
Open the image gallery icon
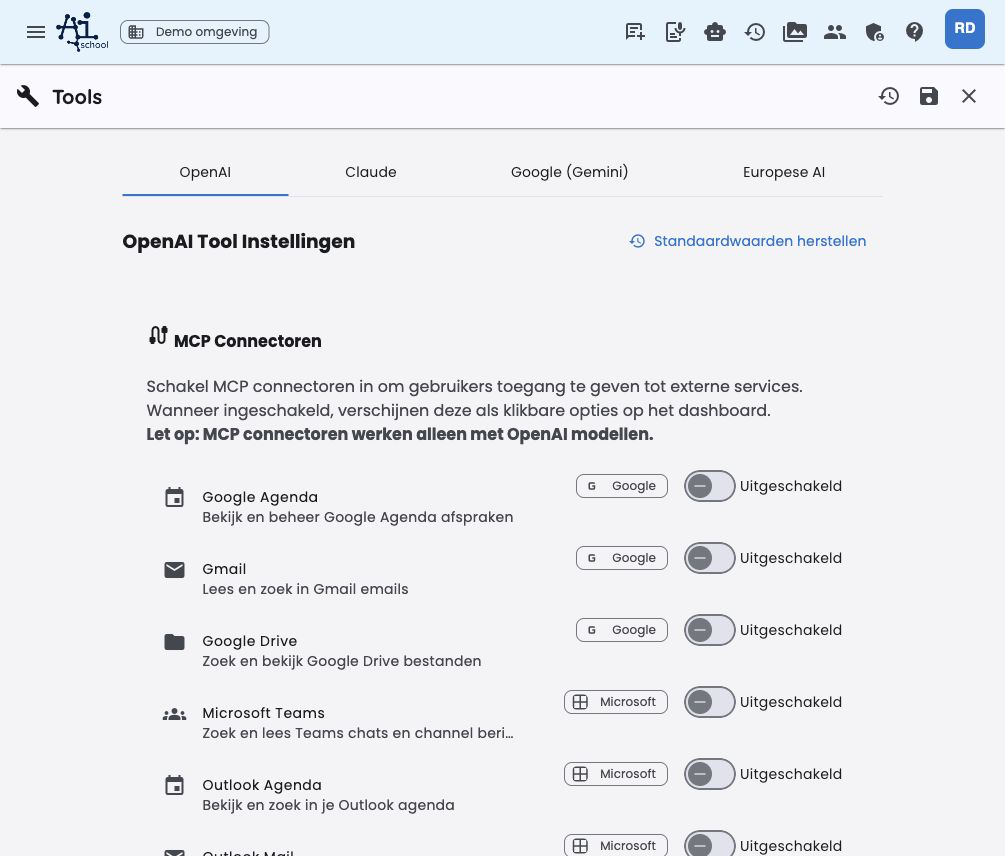pos(795,31)
